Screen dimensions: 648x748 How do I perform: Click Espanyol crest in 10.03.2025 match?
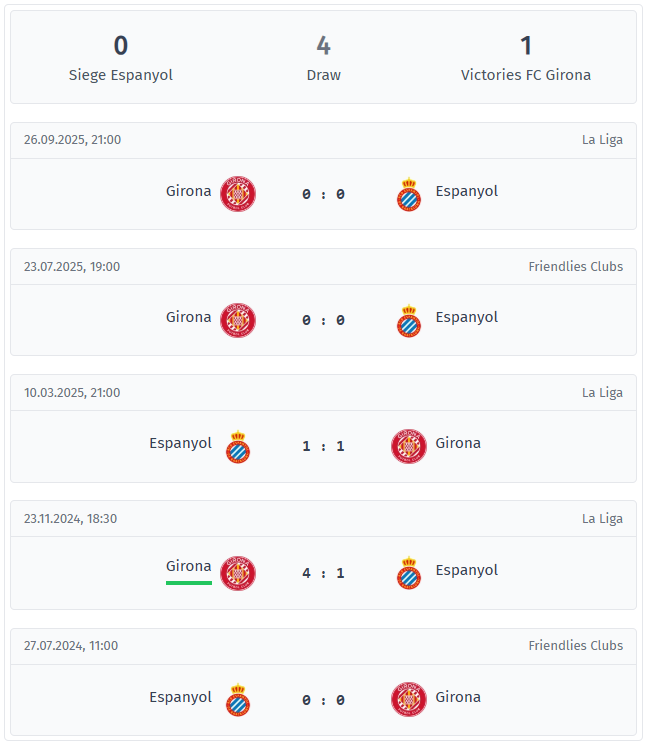(238, 447)
